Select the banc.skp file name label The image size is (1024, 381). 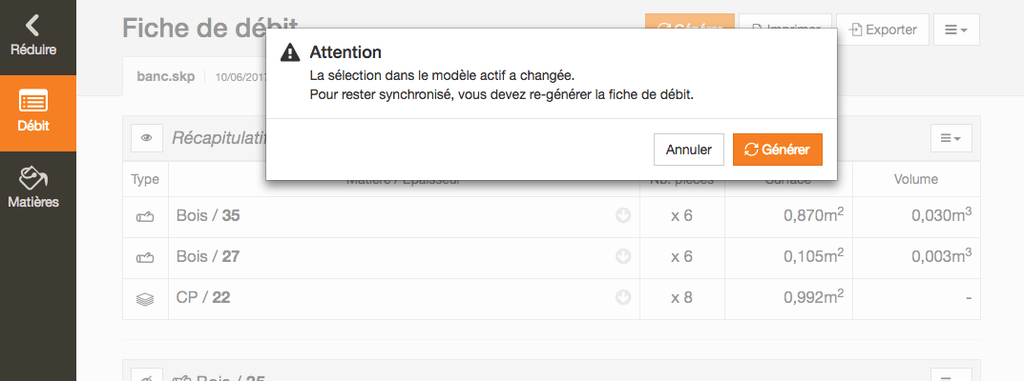click(165, 76)
